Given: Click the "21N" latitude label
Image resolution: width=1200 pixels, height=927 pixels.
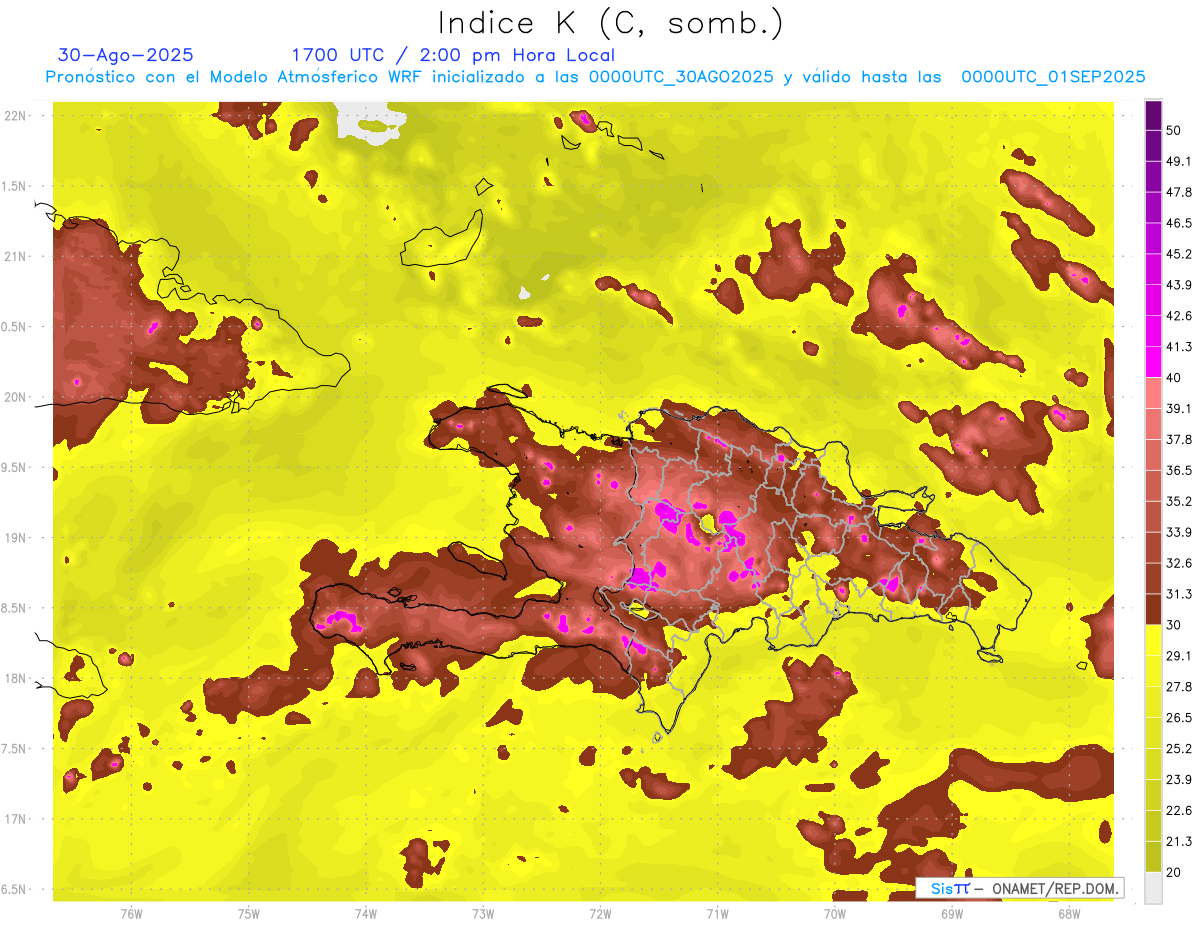Looking at the screenshot, I should coord(15,256).
